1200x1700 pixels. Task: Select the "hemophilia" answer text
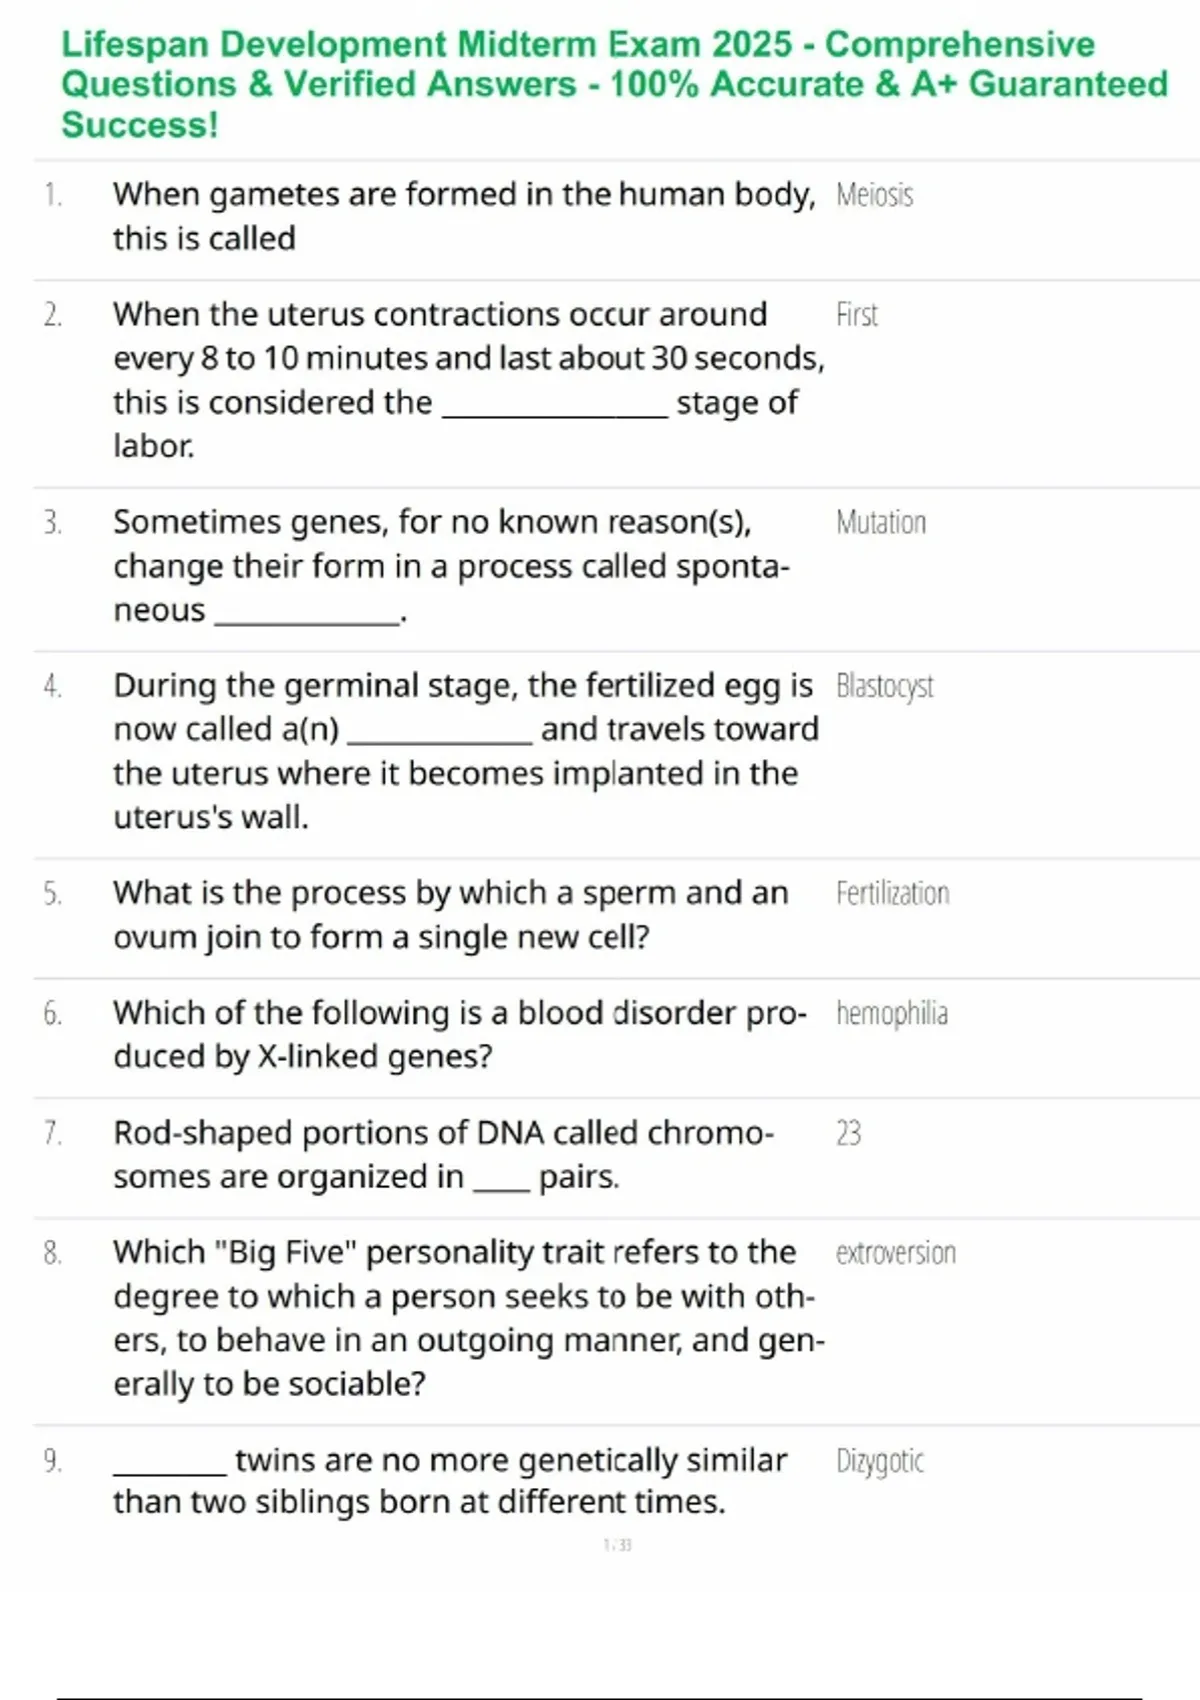tap(892, 1014)
